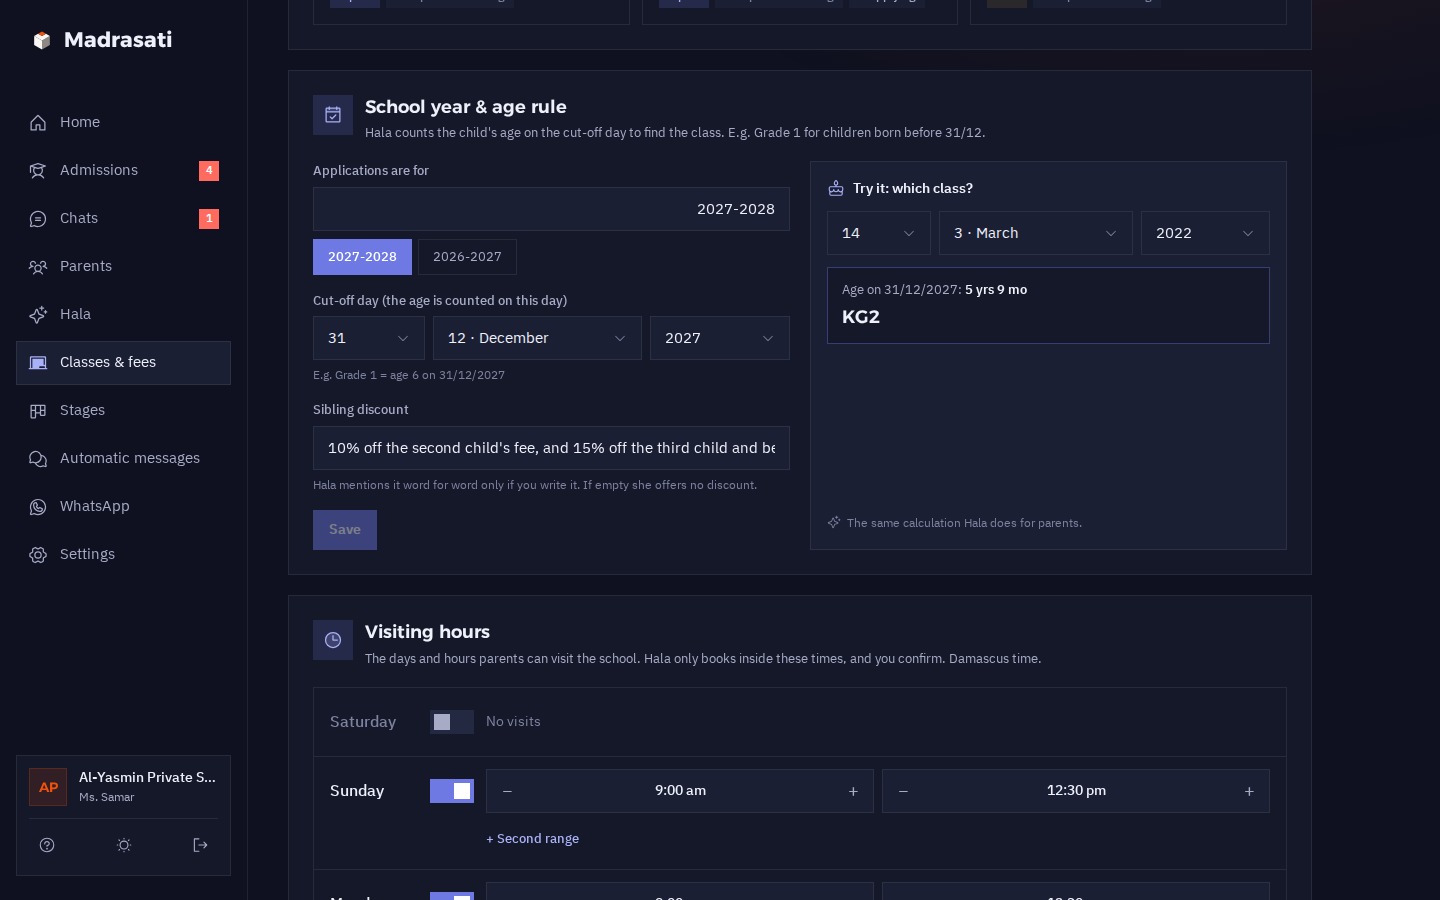Click the Madrasati logo icon
Image resolution: width=1440 pixels, height=900 pixels.
tap(41, 40)
